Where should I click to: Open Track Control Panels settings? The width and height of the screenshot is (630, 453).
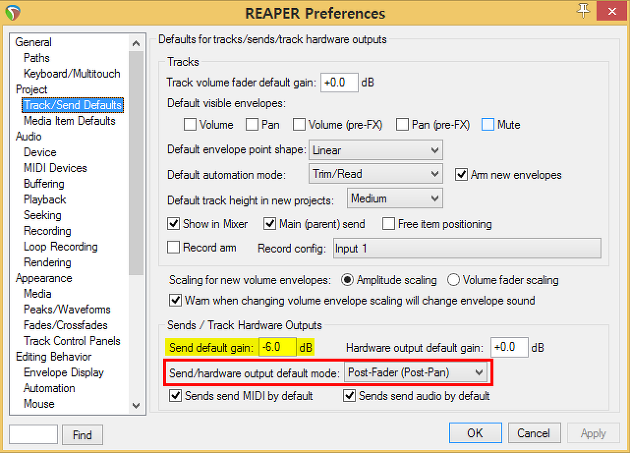tap(72, 341)
